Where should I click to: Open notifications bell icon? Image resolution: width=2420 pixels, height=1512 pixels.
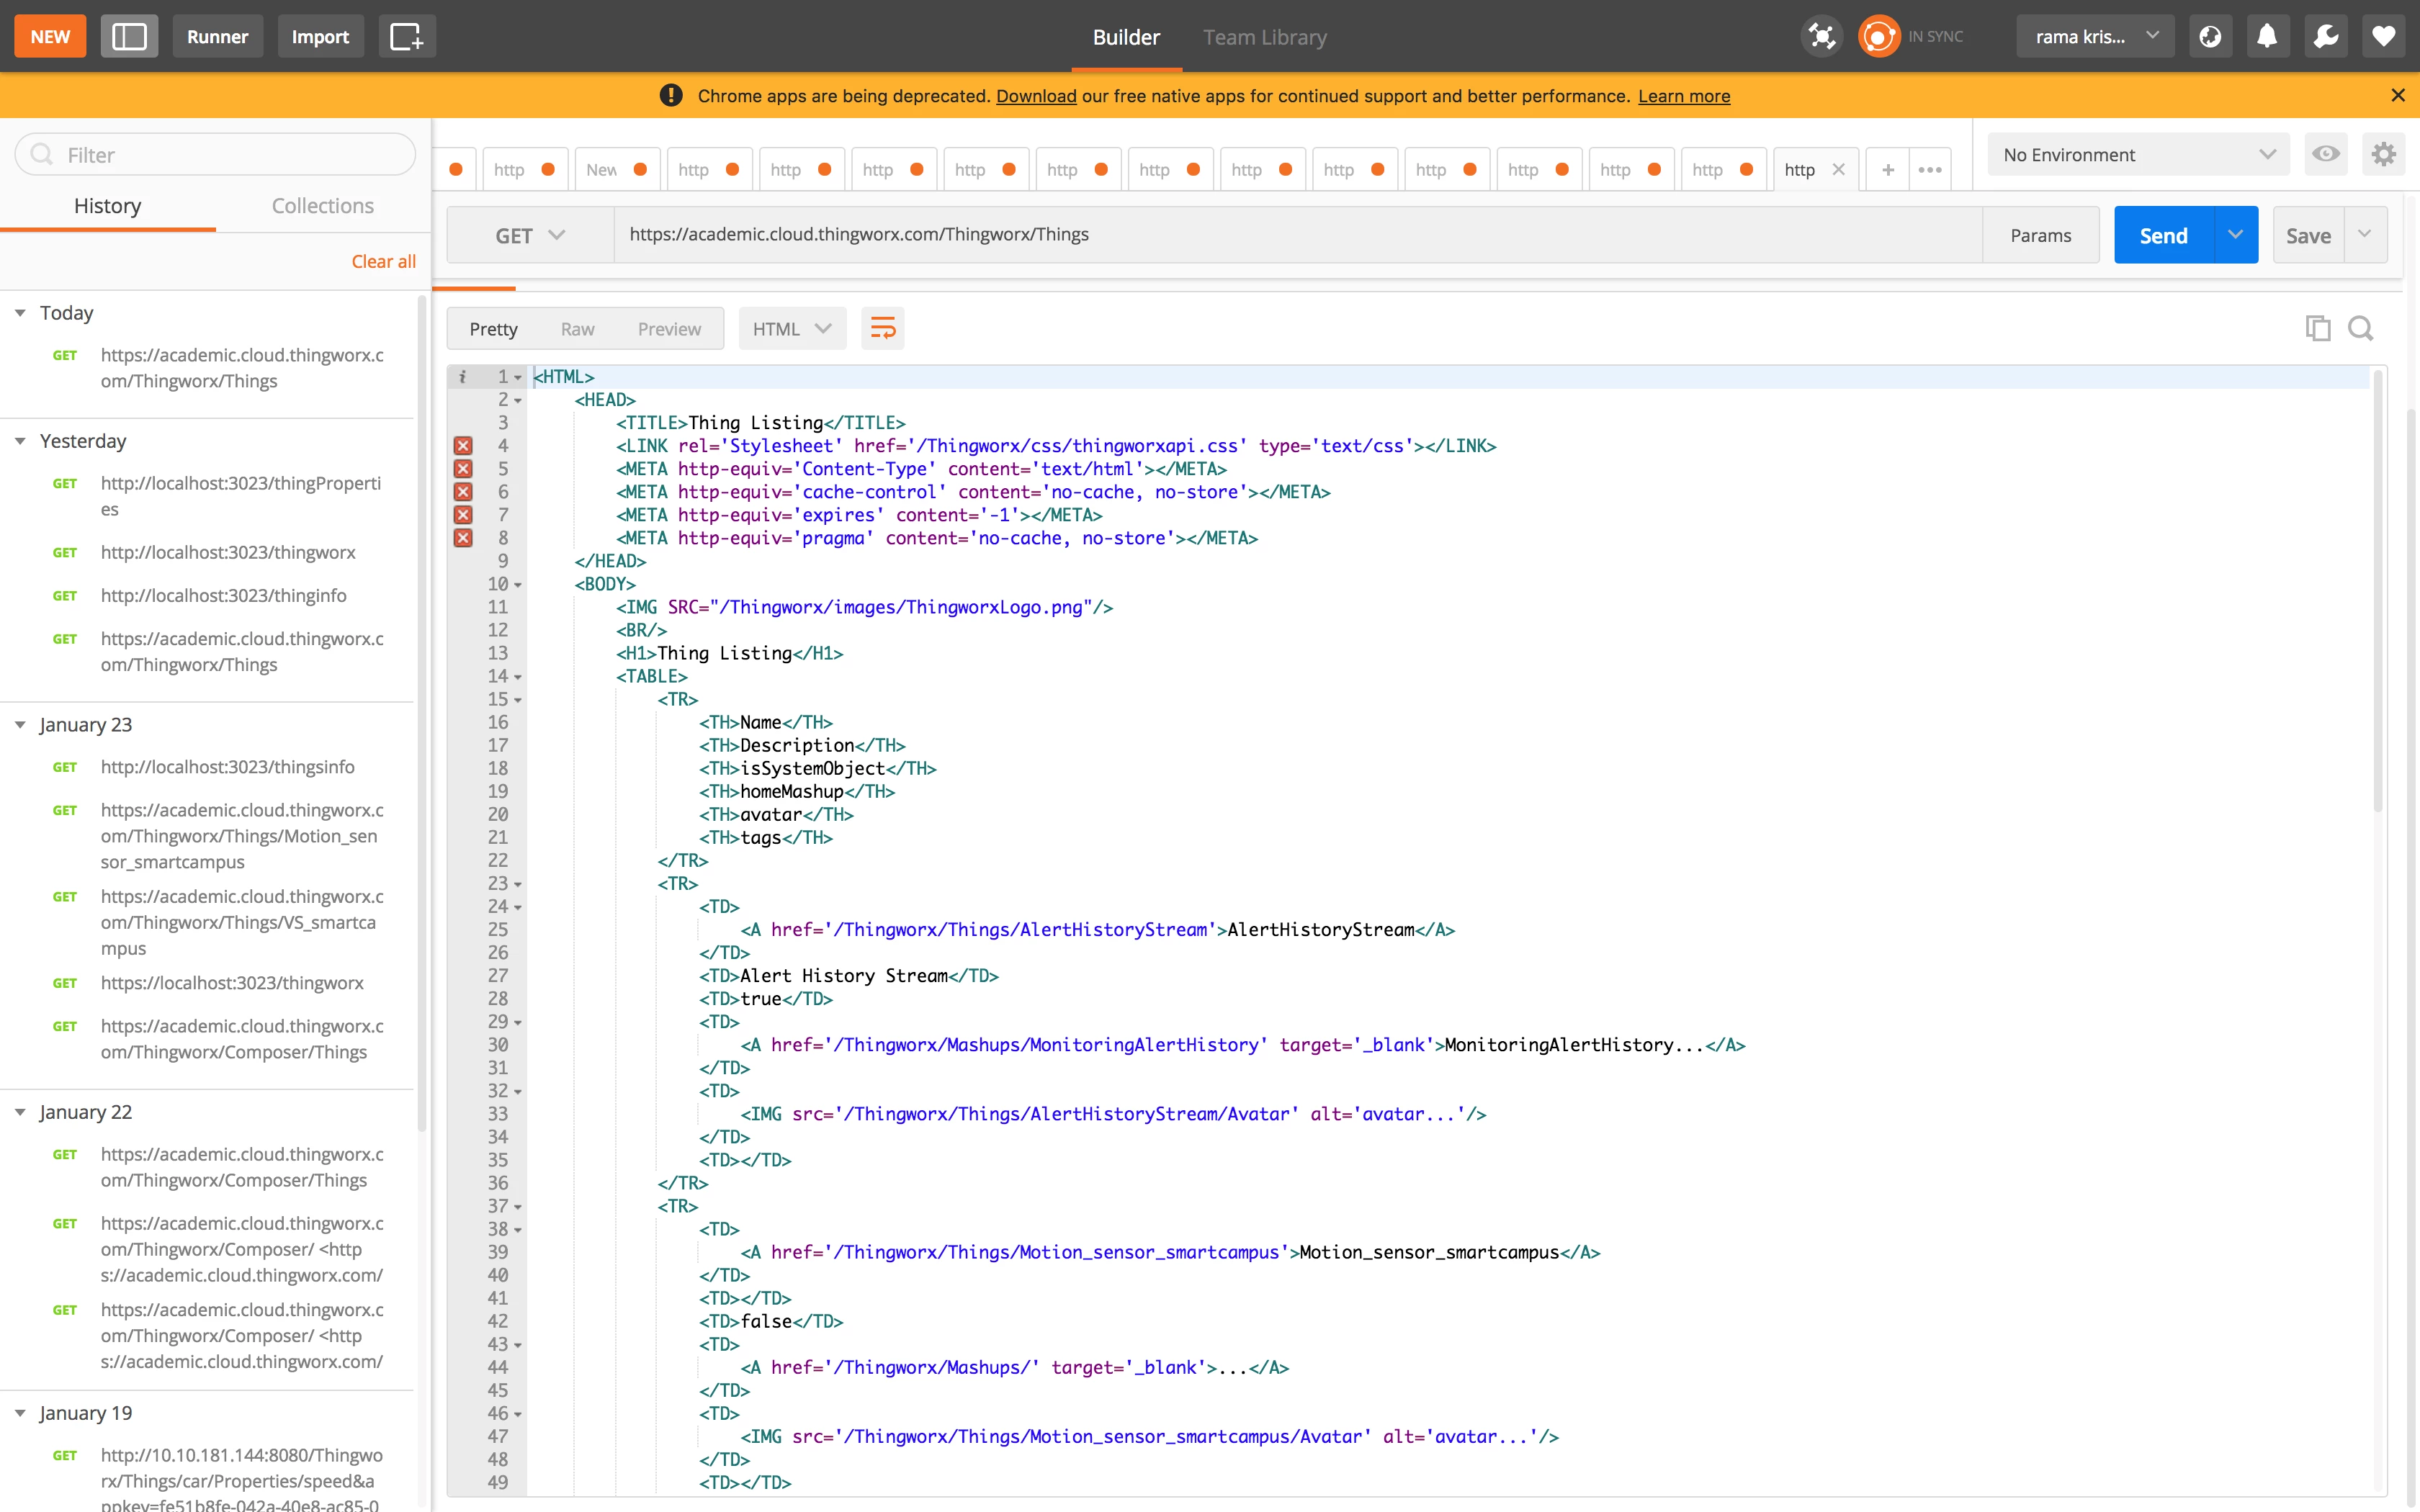(2268, 37)
